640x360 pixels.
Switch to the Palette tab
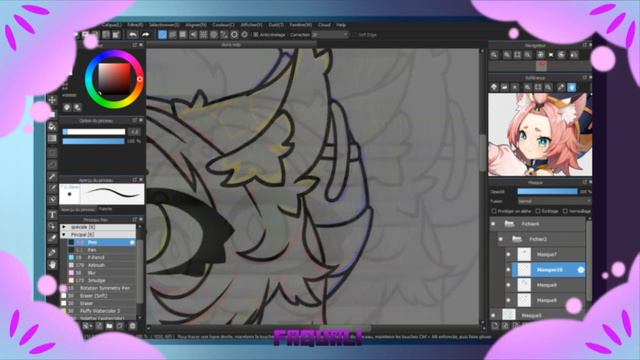pyautogui.click(x=105, y=209)
